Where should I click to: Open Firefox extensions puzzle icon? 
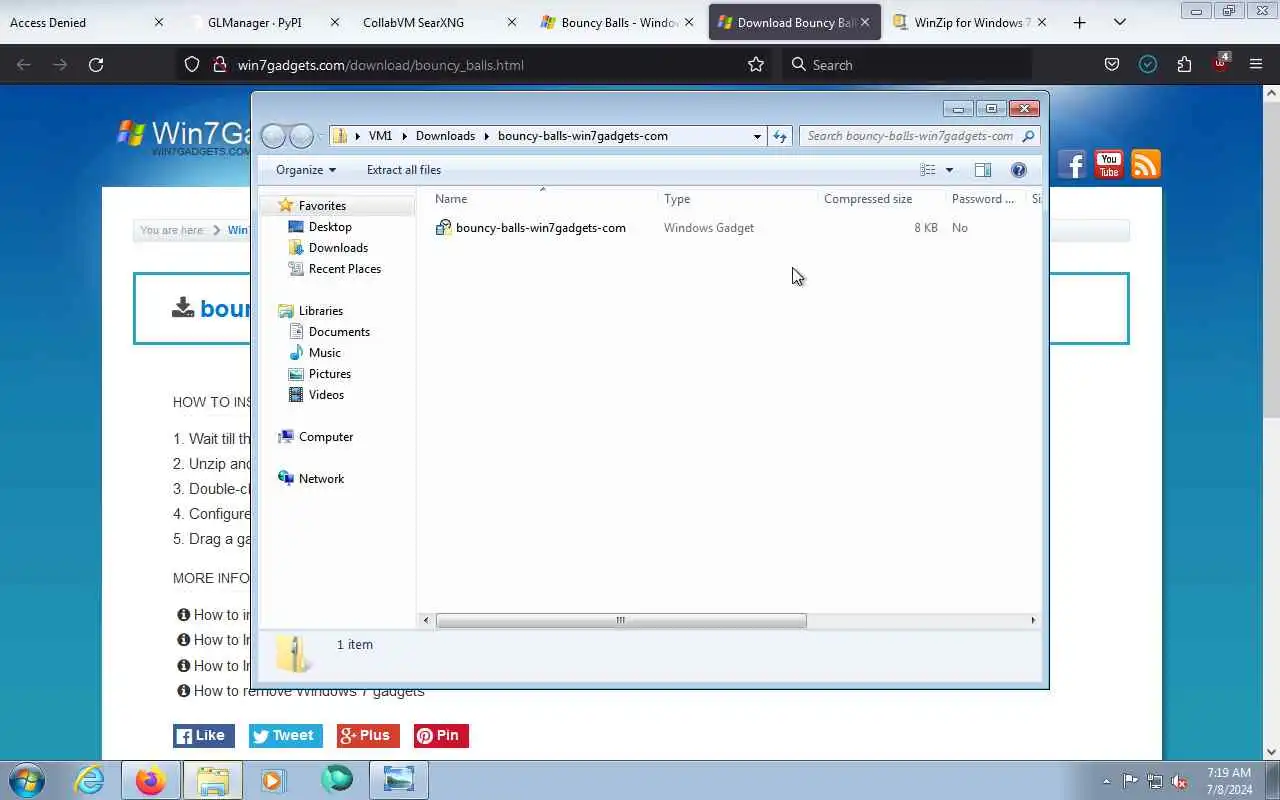tap(1184, 65)
